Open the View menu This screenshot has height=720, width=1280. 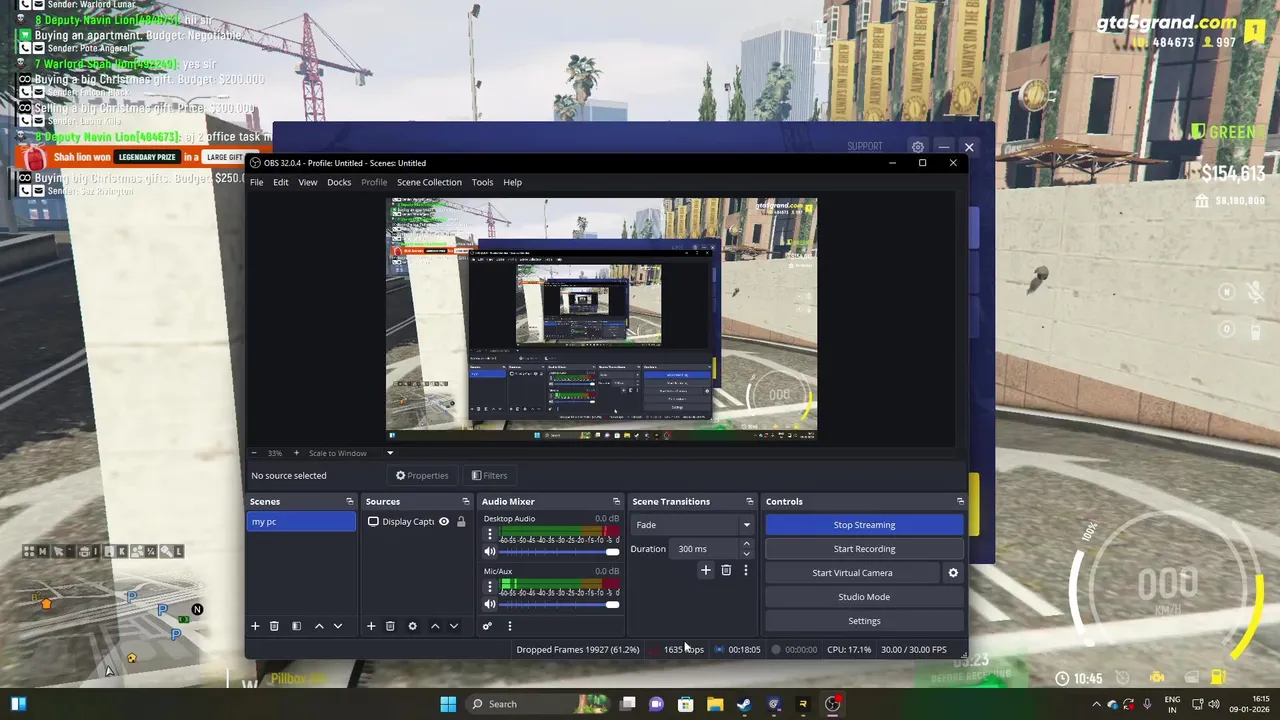pyautogui.click(x=308, y=182)
